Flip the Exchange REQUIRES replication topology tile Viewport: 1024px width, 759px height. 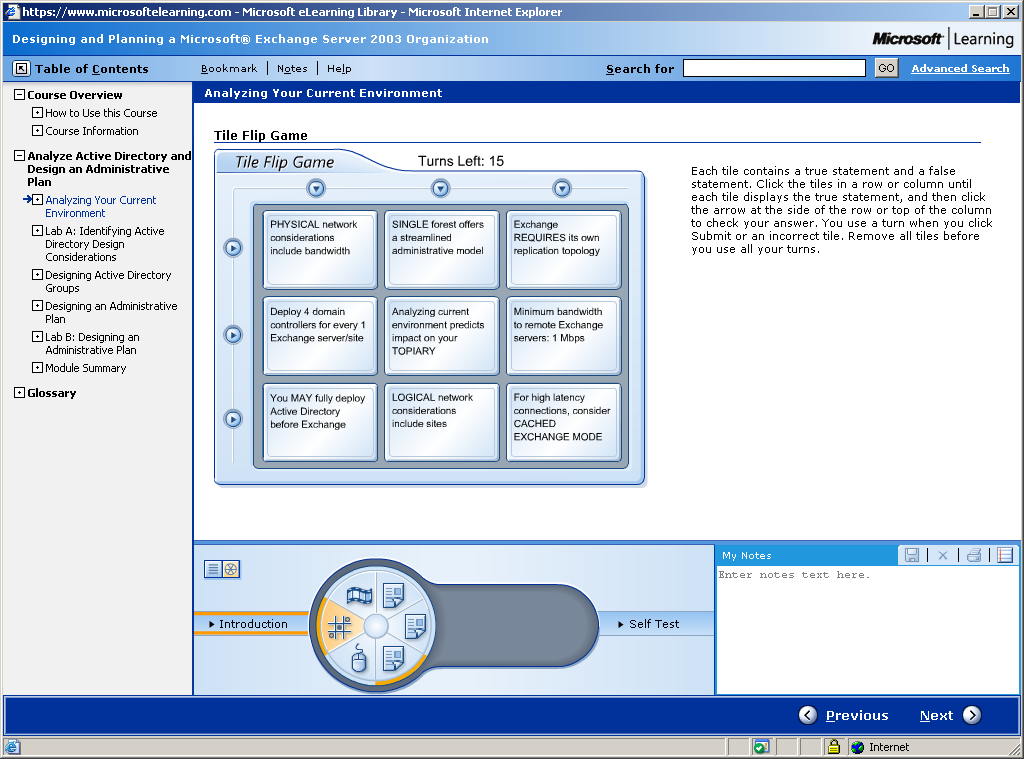(x=564, y=250)
